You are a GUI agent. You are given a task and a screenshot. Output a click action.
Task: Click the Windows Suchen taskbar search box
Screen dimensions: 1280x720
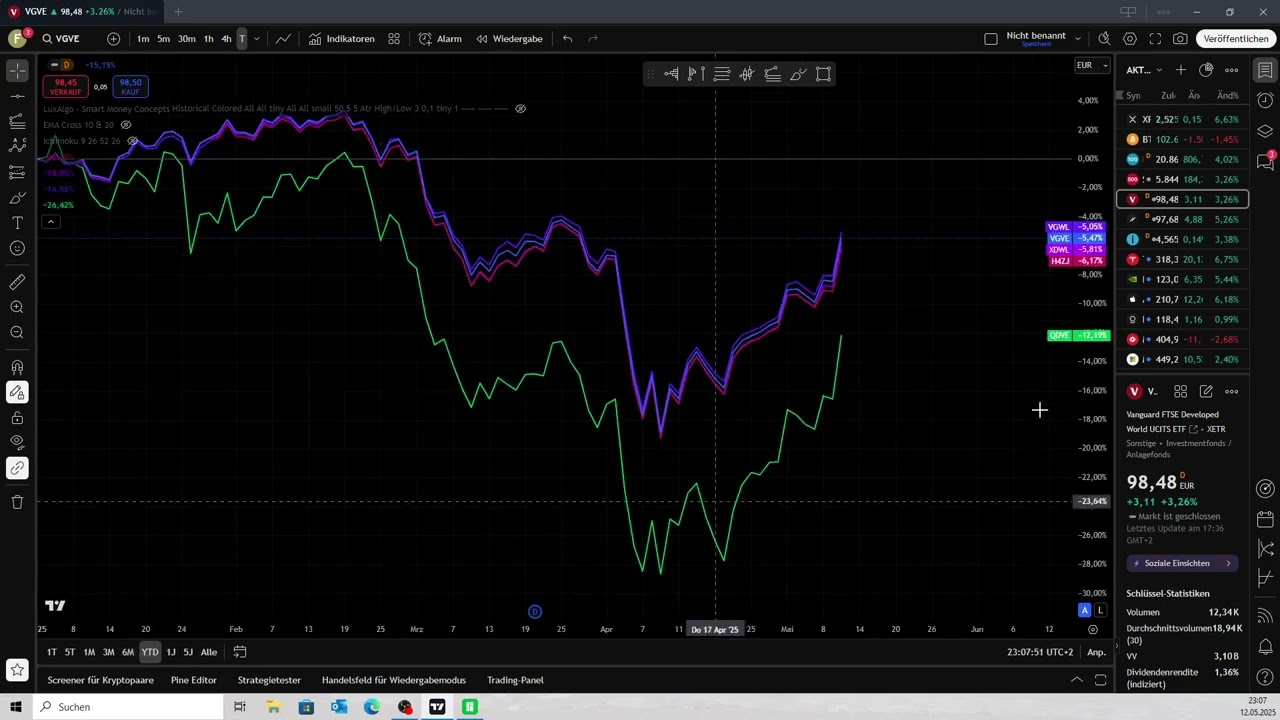(x=130, y=707)
